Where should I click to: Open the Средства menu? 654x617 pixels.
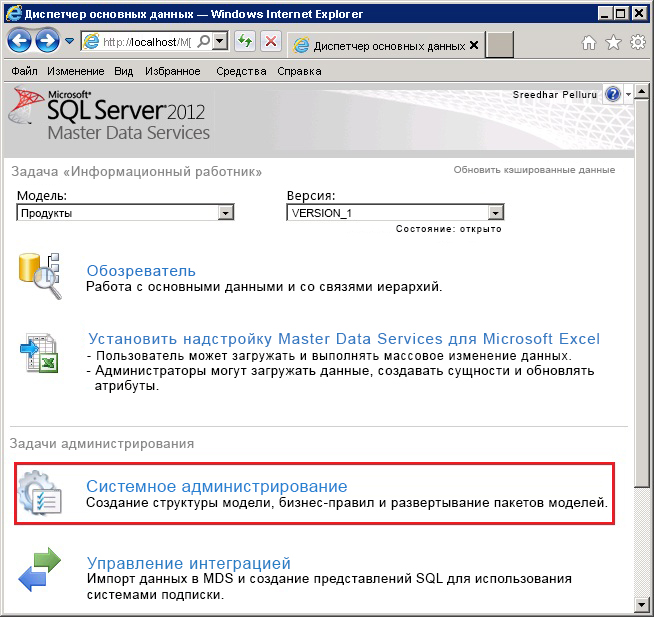click(241, 71)
